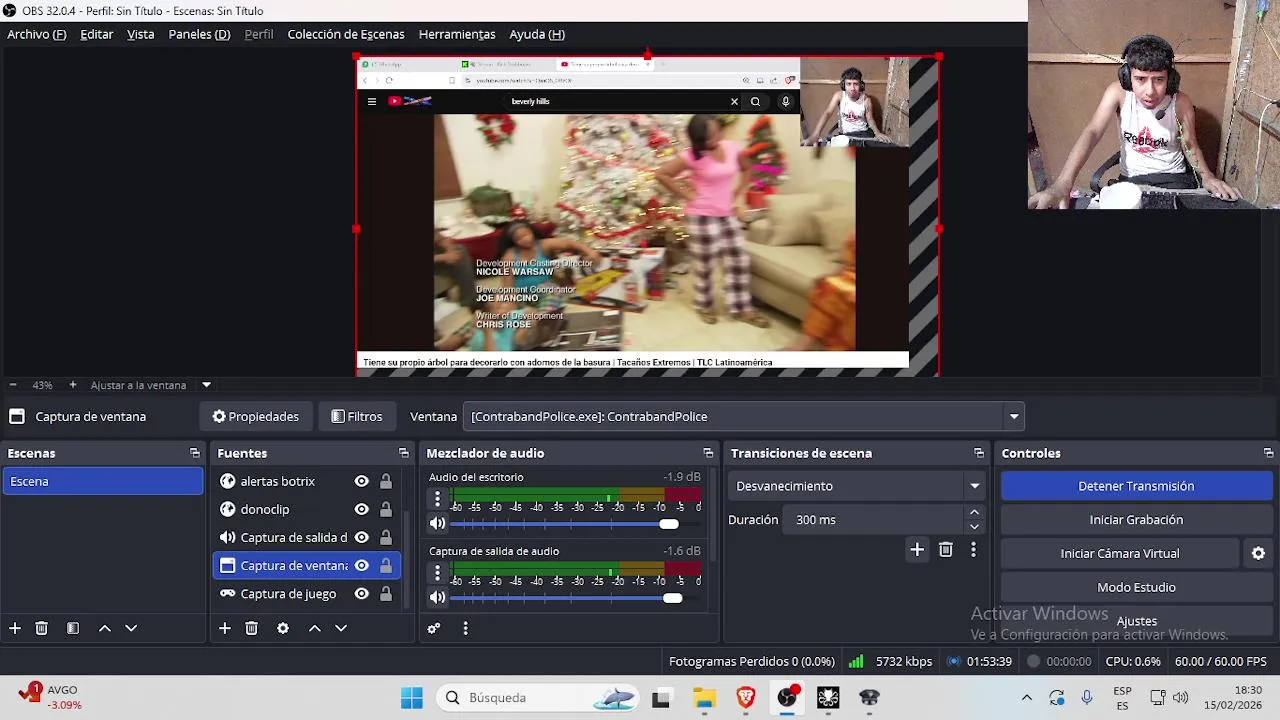The height and width of the screenshot is (720, 1280).
Task: Hide the Captura de ventana source
Action: [362, 565]
